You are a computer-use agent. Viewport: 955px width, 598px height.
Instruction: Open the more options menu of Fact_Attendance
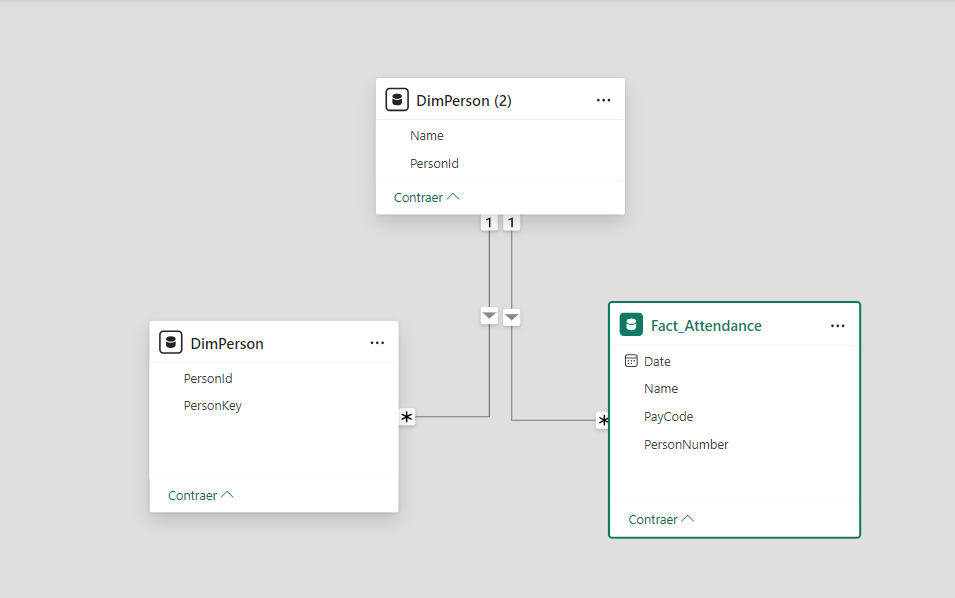pos(837,326)
